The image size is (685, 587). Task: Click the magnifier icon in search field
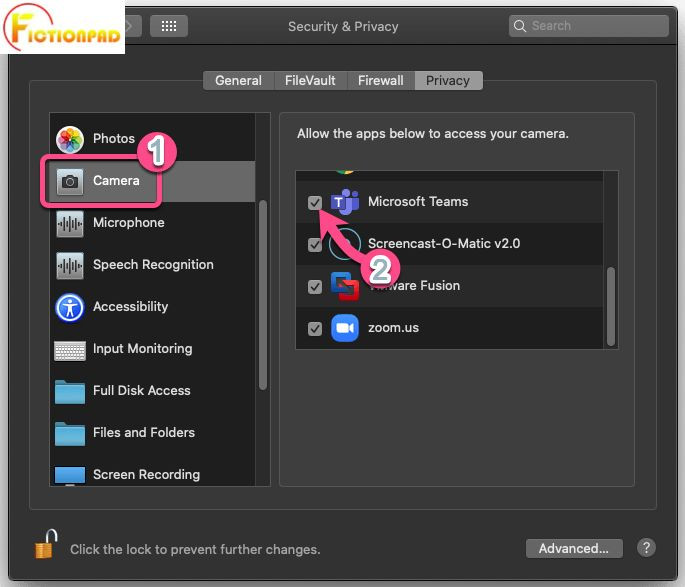tap(519, 26)
